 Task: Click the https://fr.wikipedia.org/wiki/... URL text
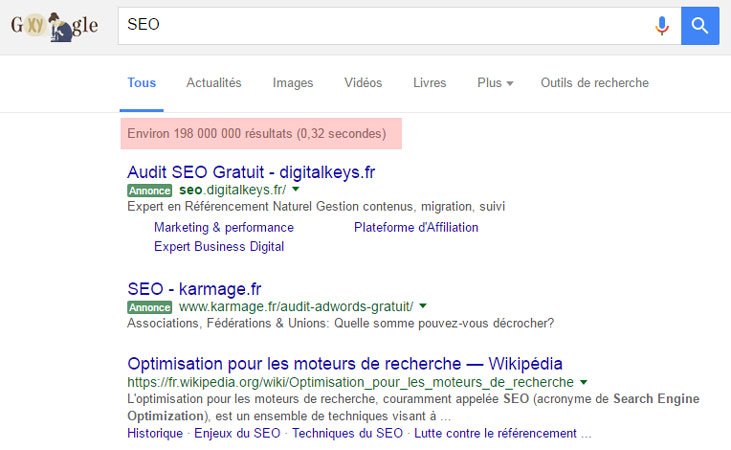click(351, 382)
